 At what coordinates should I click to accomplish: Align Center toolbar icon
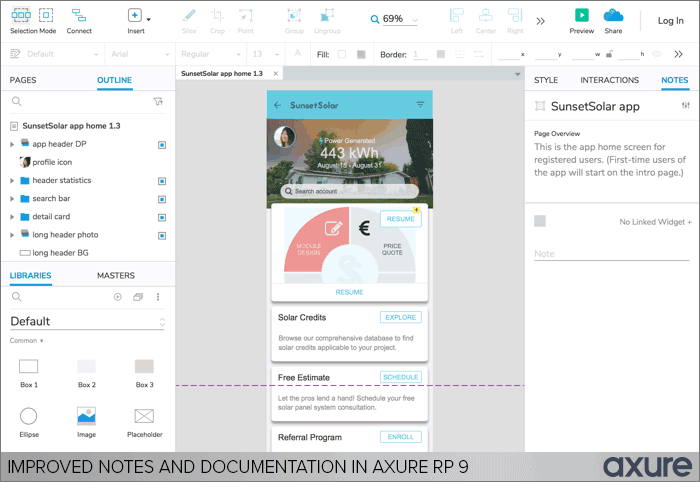point(486,16)
